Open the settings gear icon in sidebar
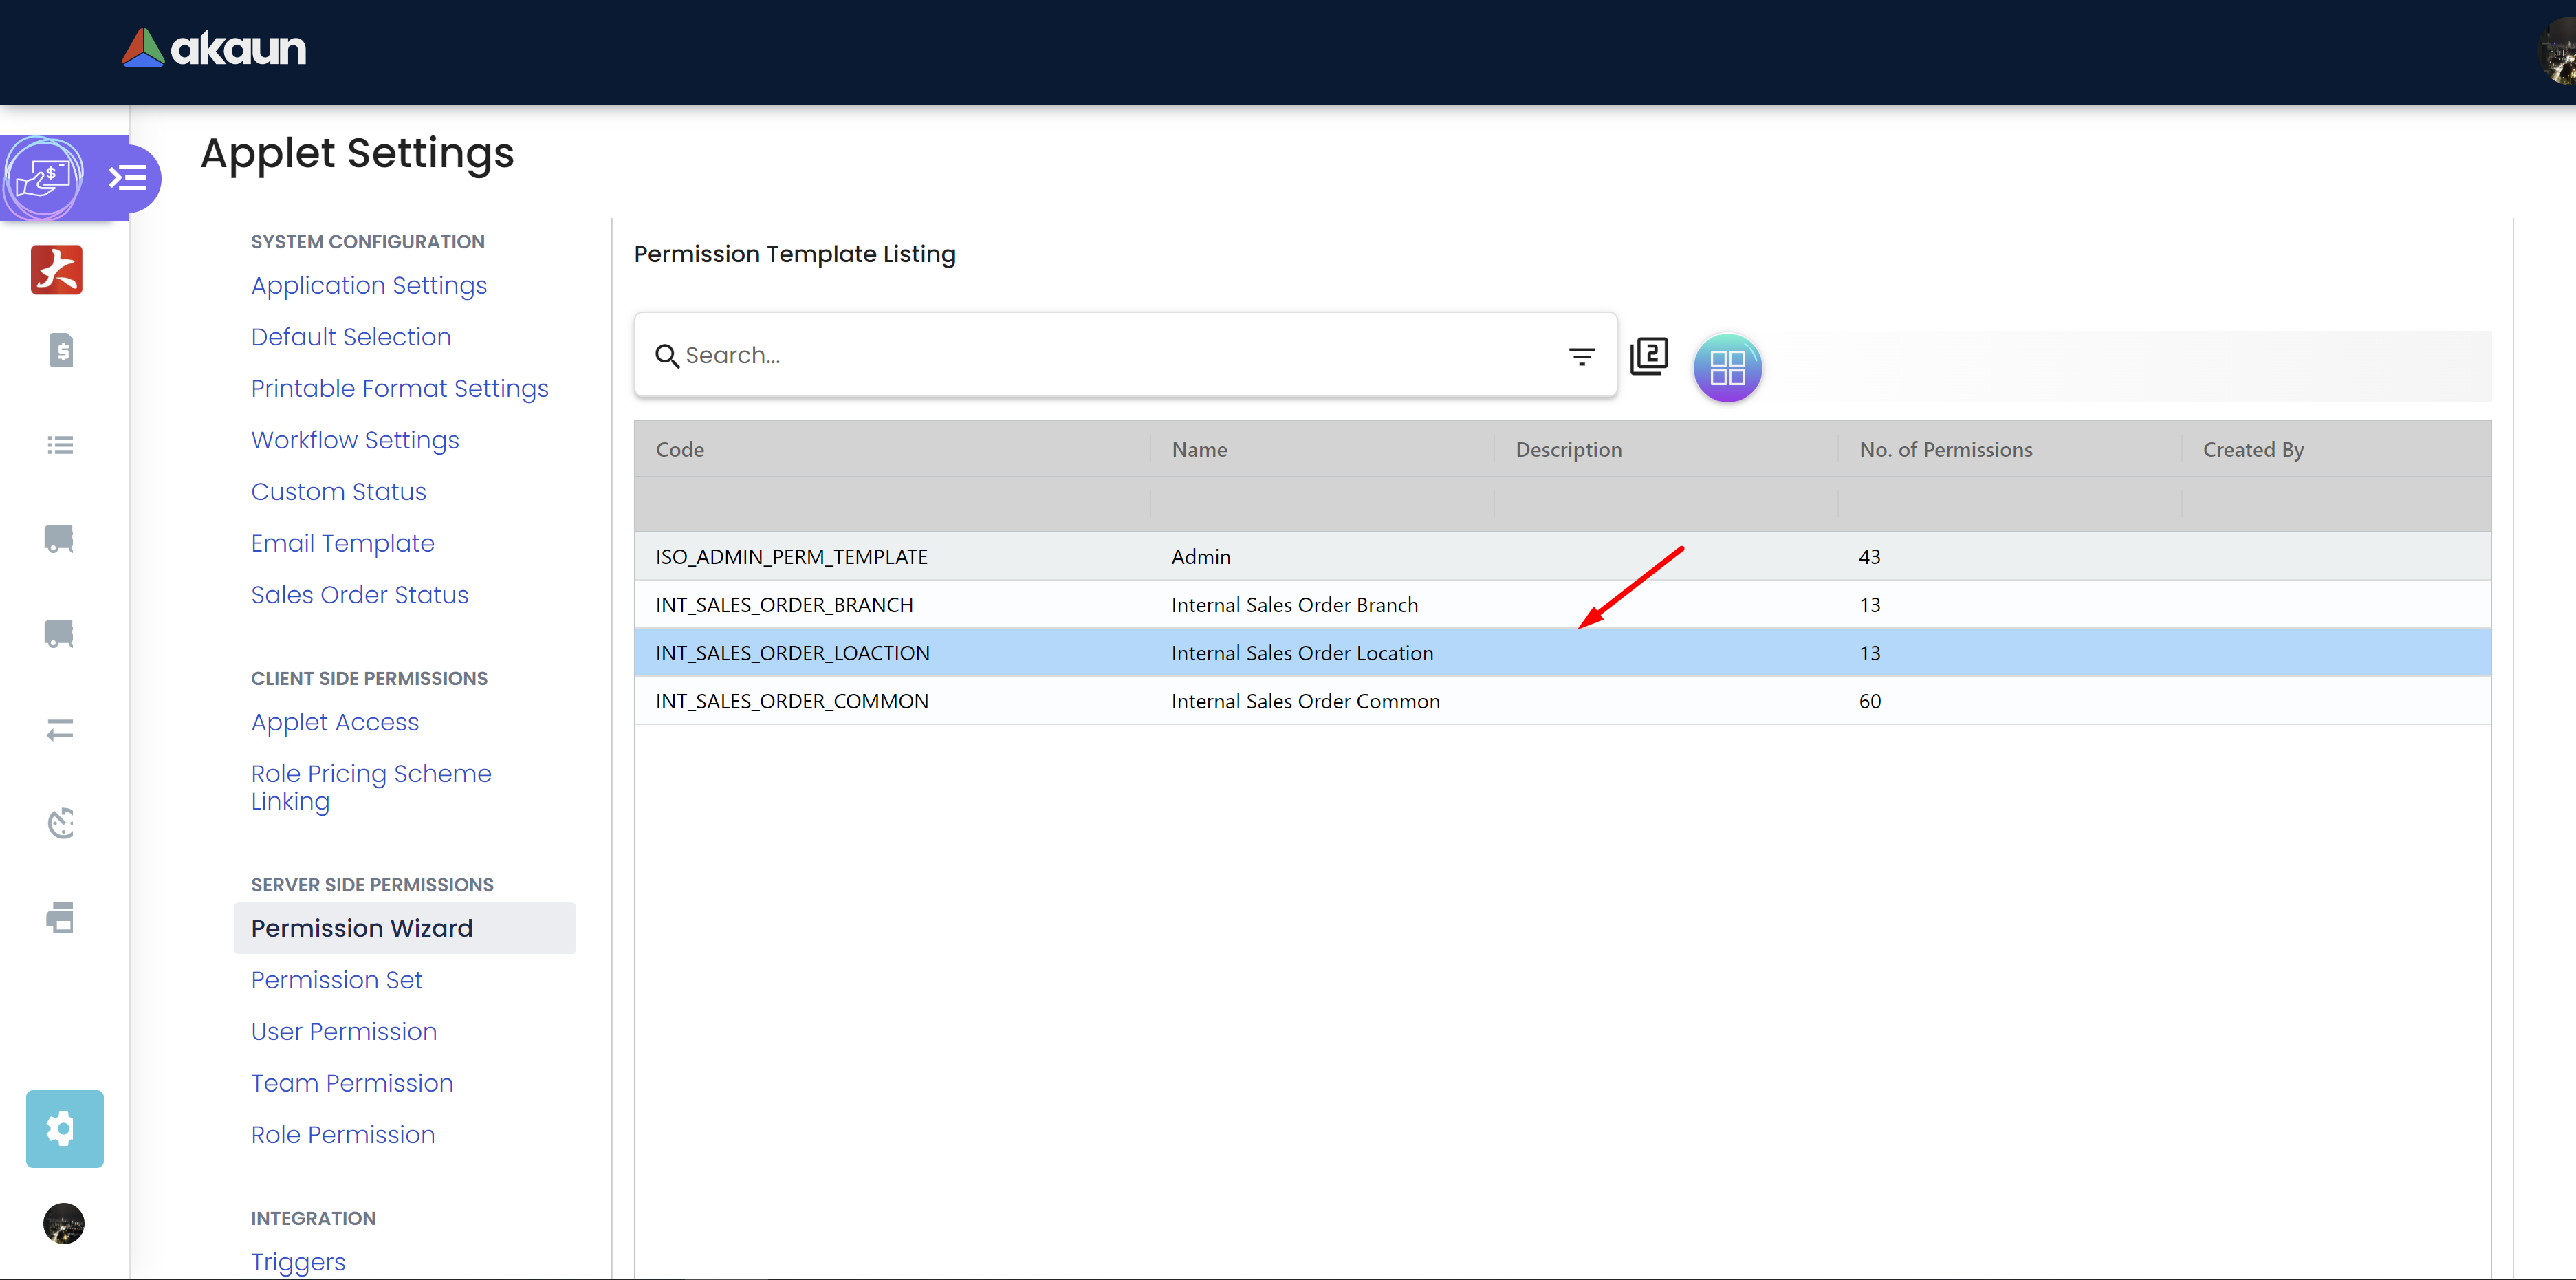The width and height of the screenshot is (2576, 1280). pyautogui.click(x=64, y=1128)
